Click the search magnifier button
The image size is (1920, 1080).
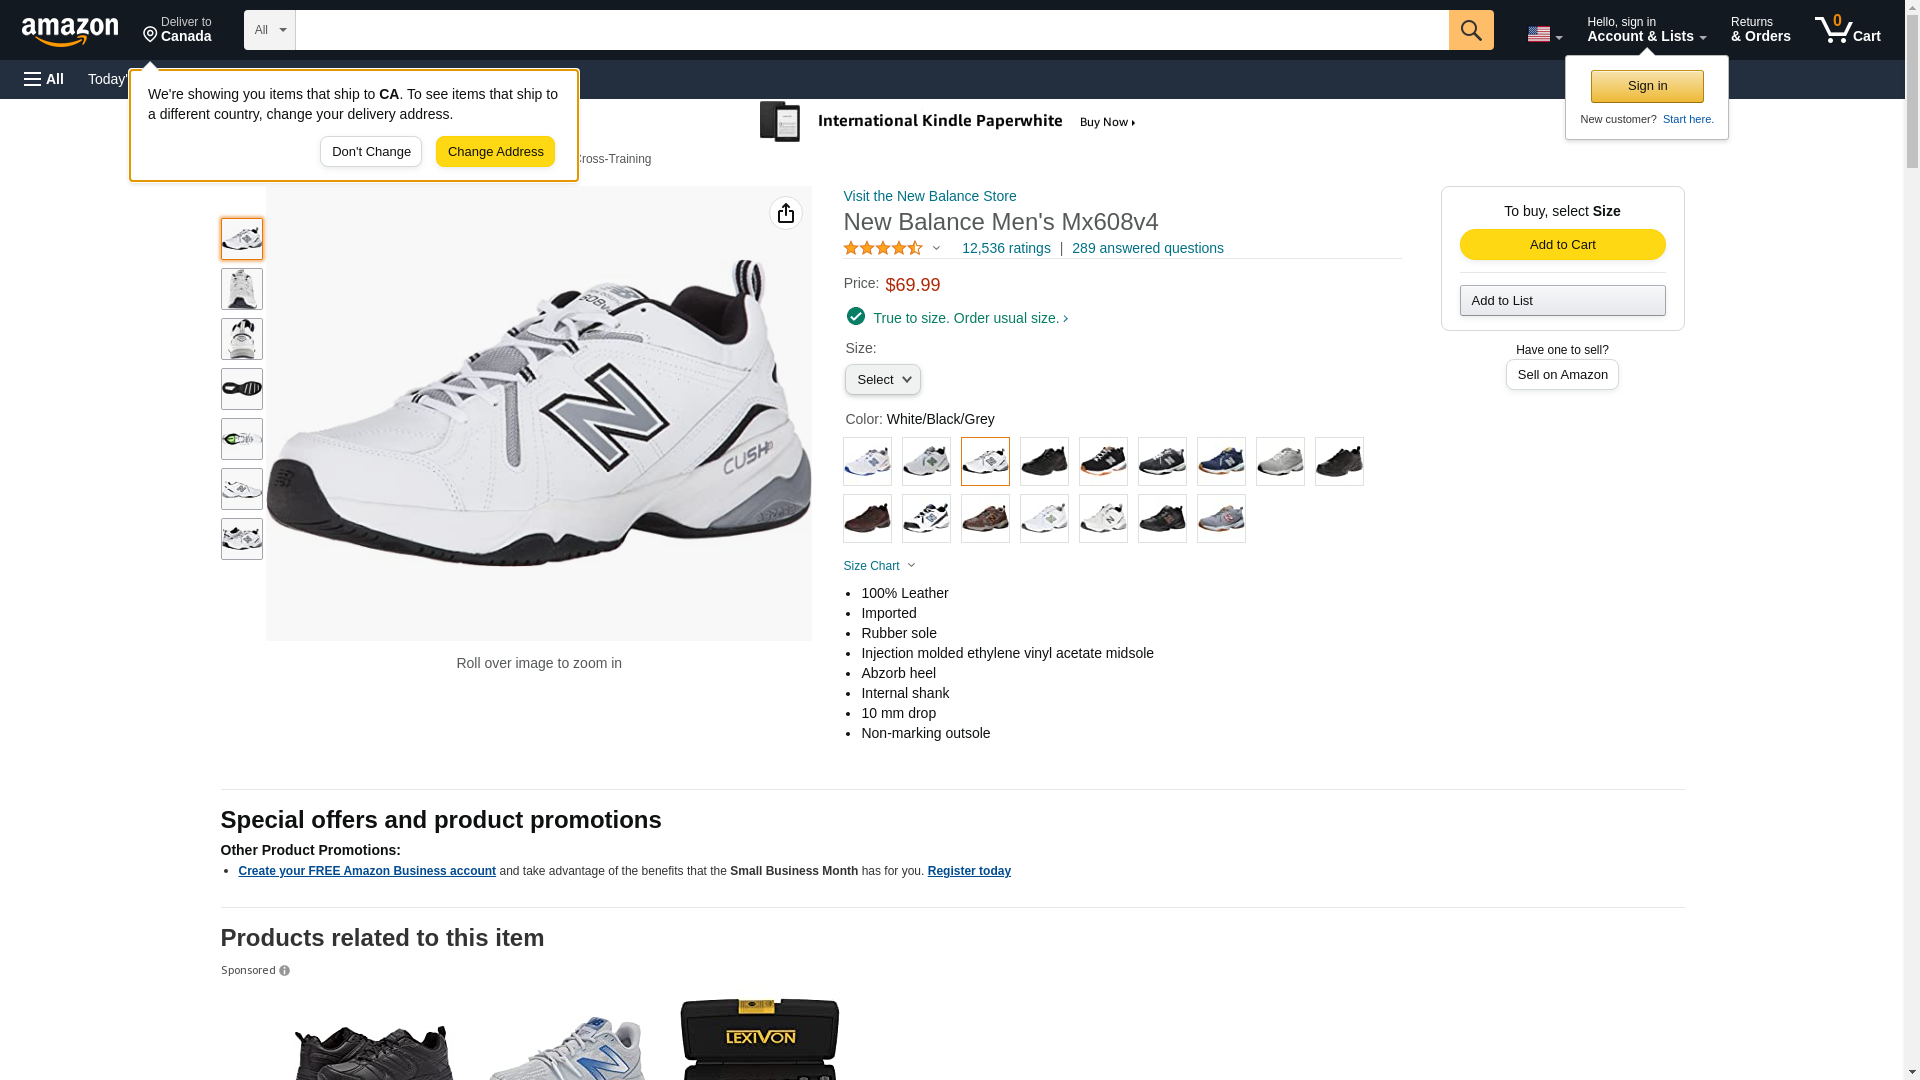(x=1470, y=30)
